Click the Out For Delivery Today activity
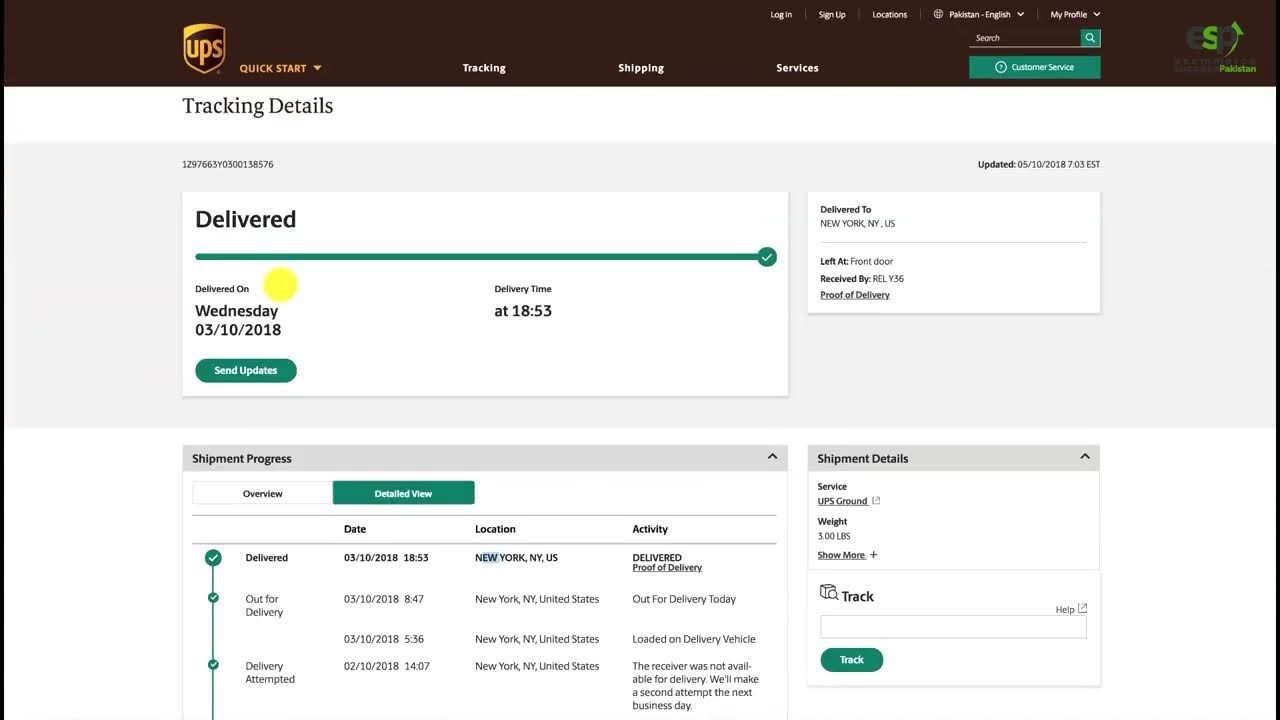Screen dimensions: 1280x720 click(x=684, y=599)
